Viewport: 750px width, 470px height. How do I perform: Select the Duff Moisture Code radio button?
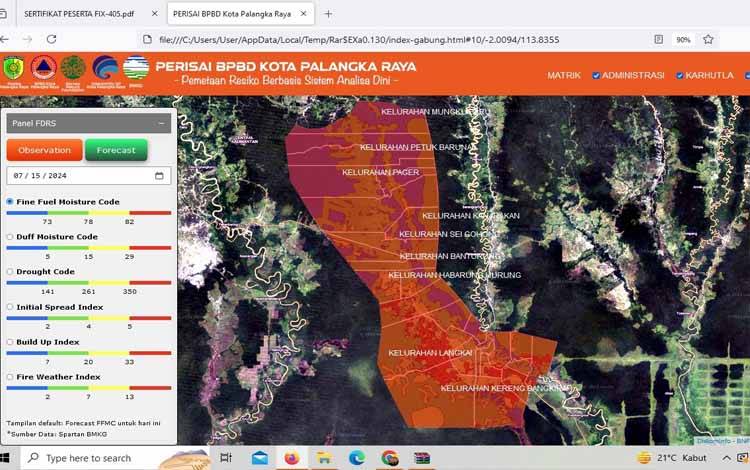(x=10, y=237)
